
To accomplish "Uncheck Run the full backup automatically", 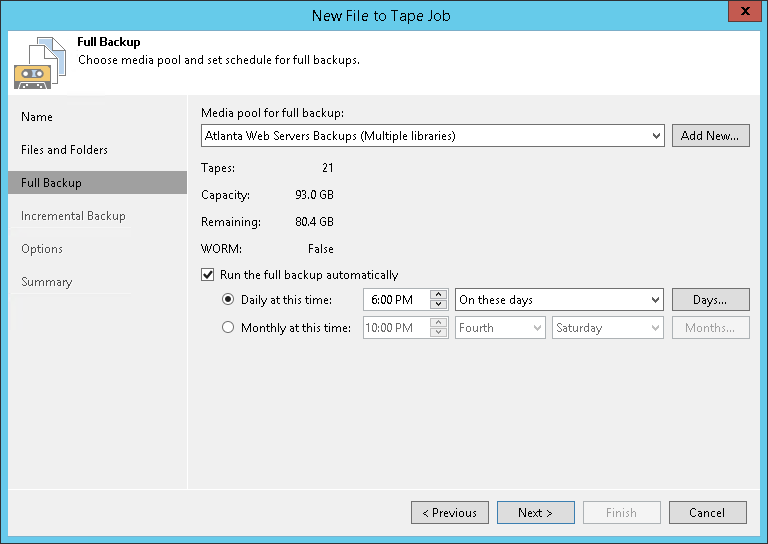I will pos(208,275).
